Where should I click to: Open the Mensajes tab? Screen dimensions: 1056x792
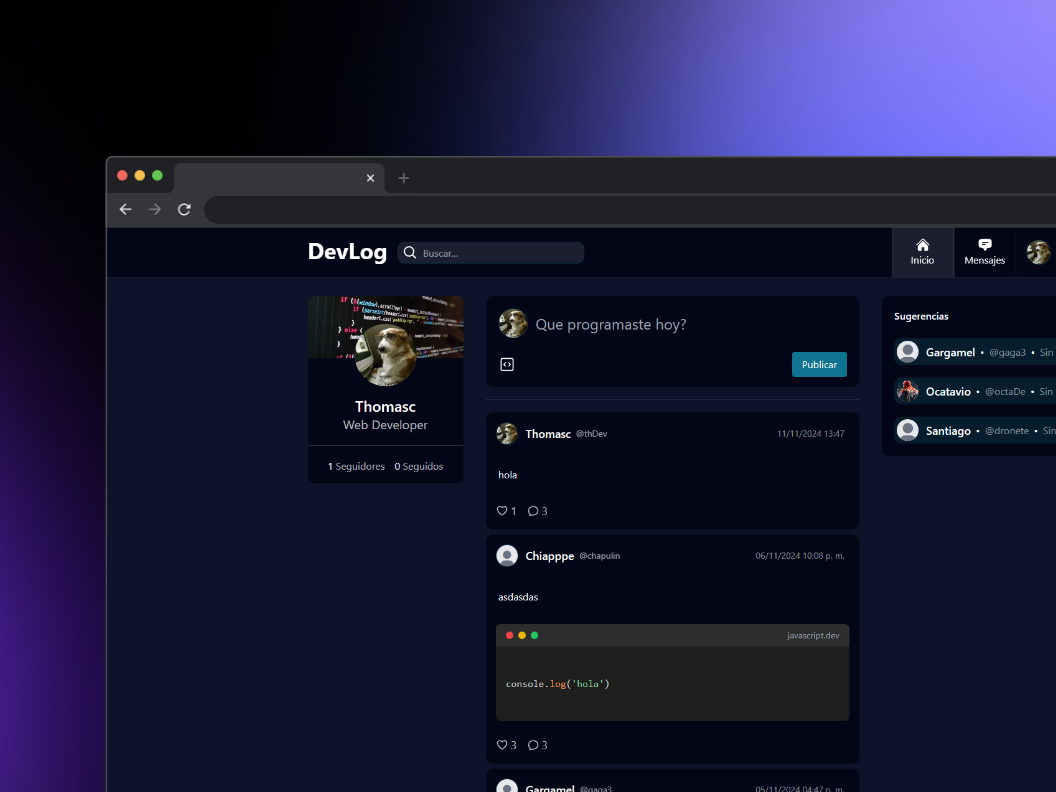(x=985, y=253)
